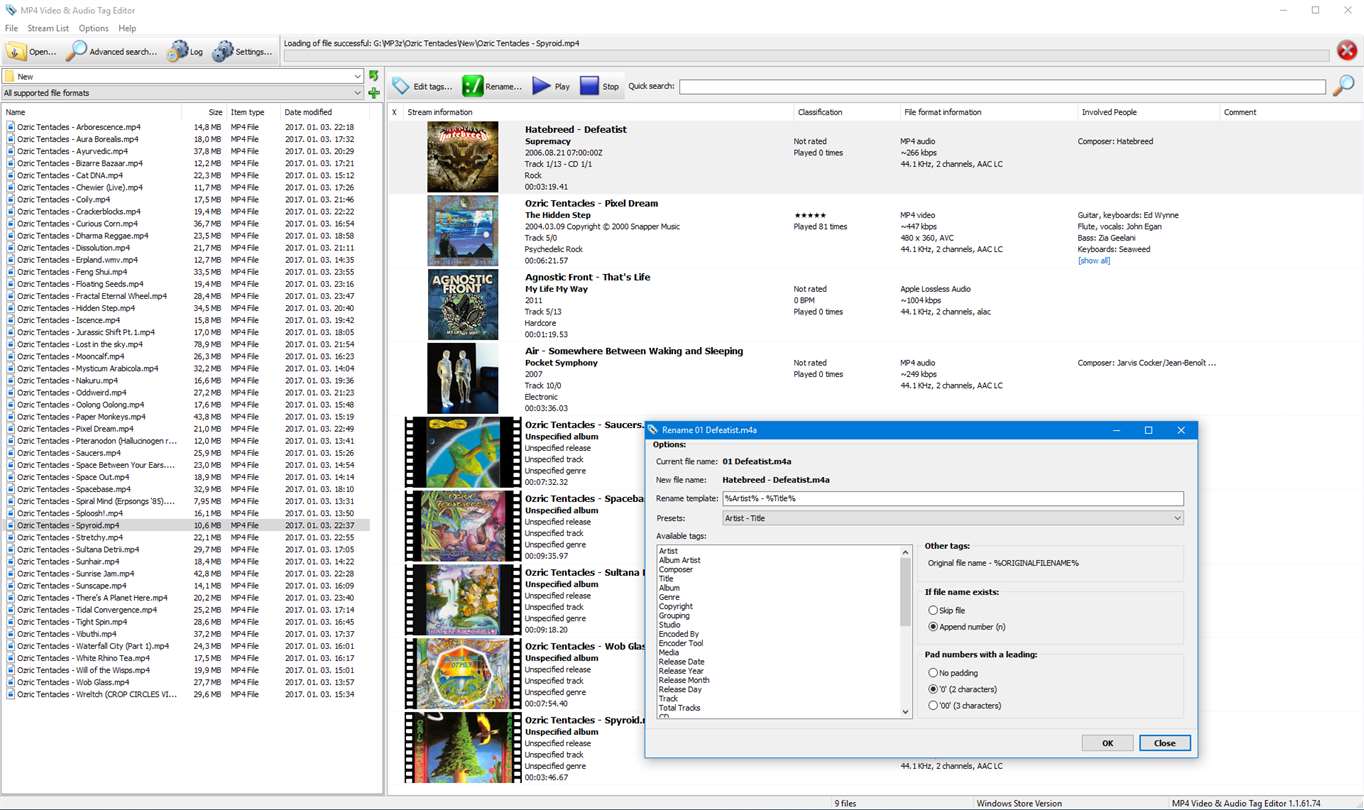Click the Classification column header
This screenshot has height=810, width=1364.
[x=845, y=112]
